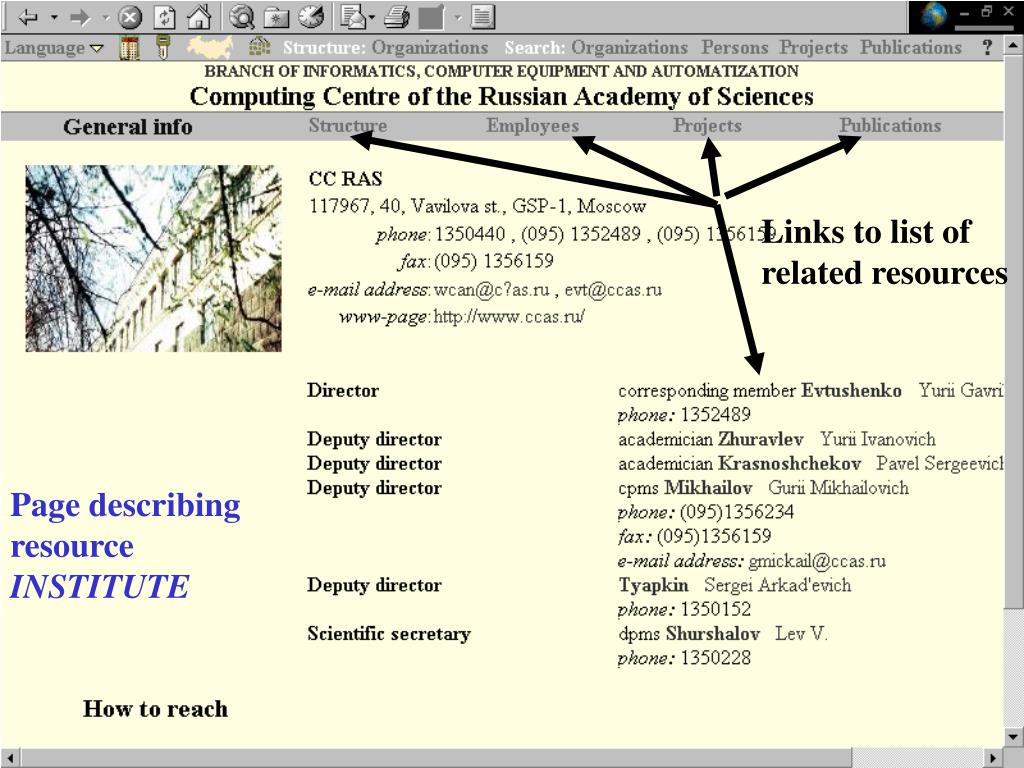1024x768 pixels.
Task: Click the question mark help icon
Action: click(987, 48)
